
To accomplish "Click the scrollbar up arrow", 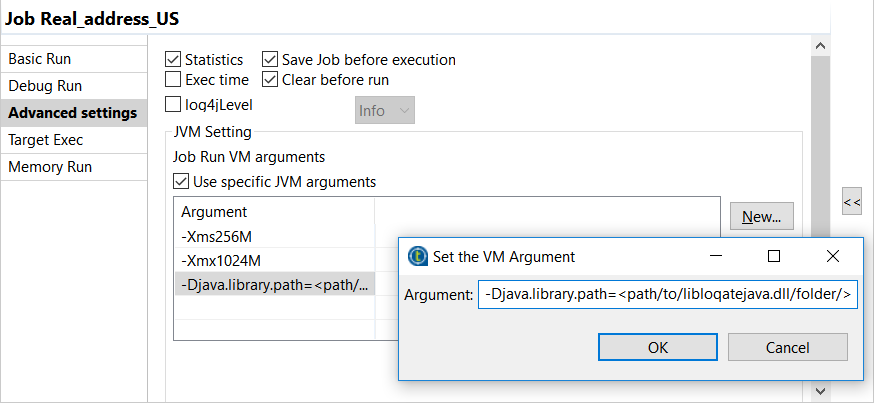I will point(820,46).
